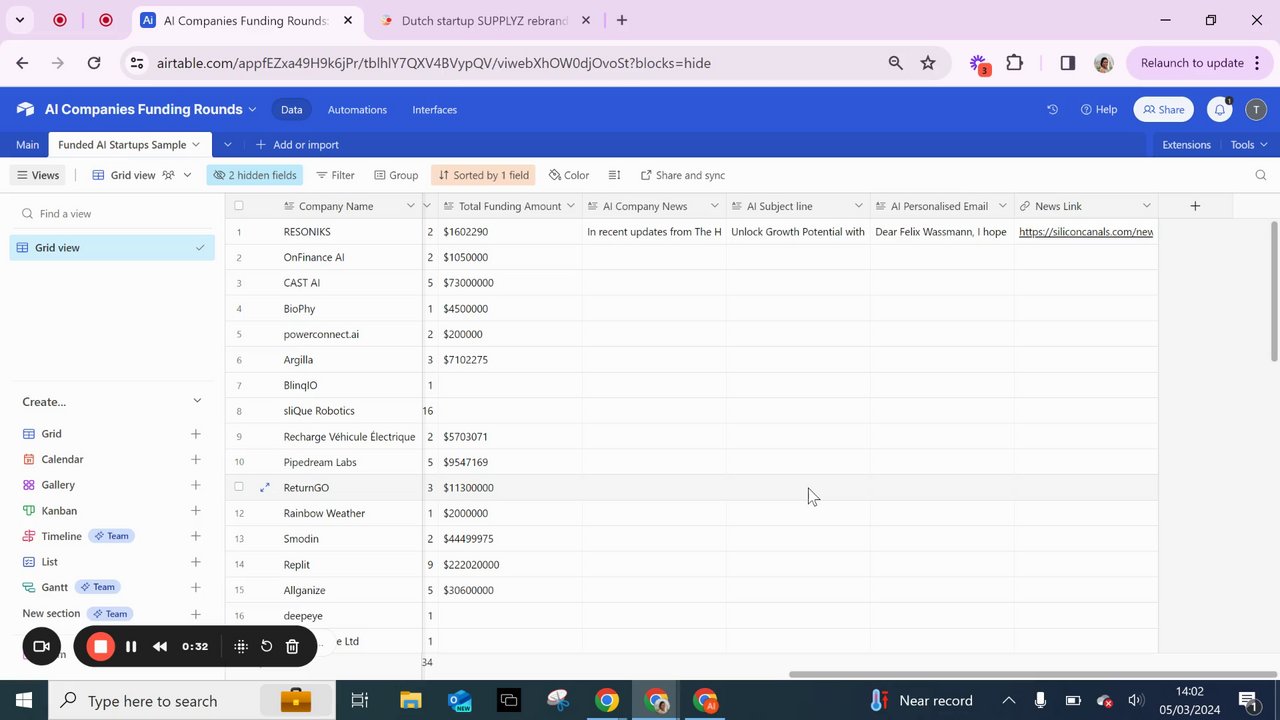This screenshot has width=1280, height=720.
Task: Go to Automations tab
Action: click(x=357, y=110)
